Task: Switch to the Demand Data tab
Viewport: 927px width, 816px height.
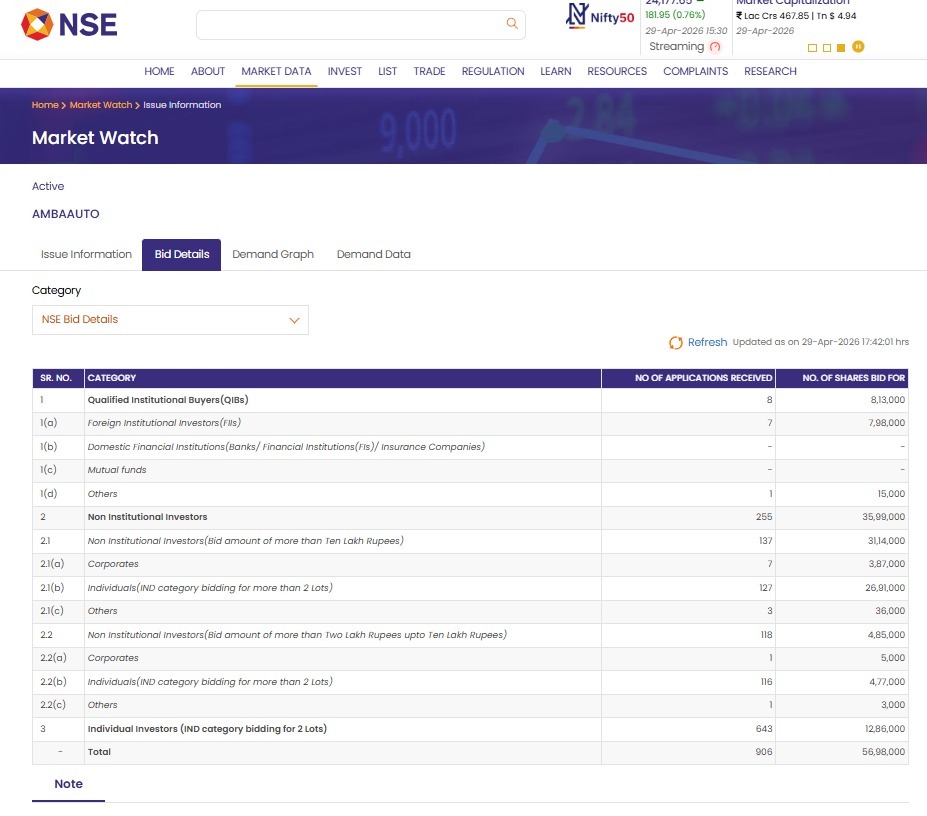Action: 374,254
